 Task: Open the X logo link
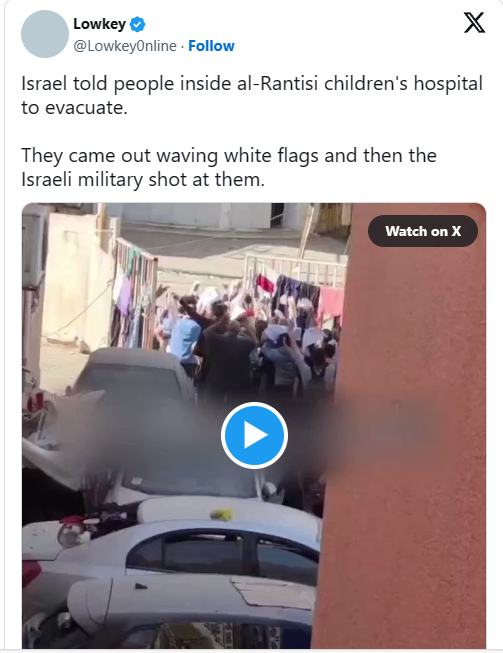click(x=474, y=22)
